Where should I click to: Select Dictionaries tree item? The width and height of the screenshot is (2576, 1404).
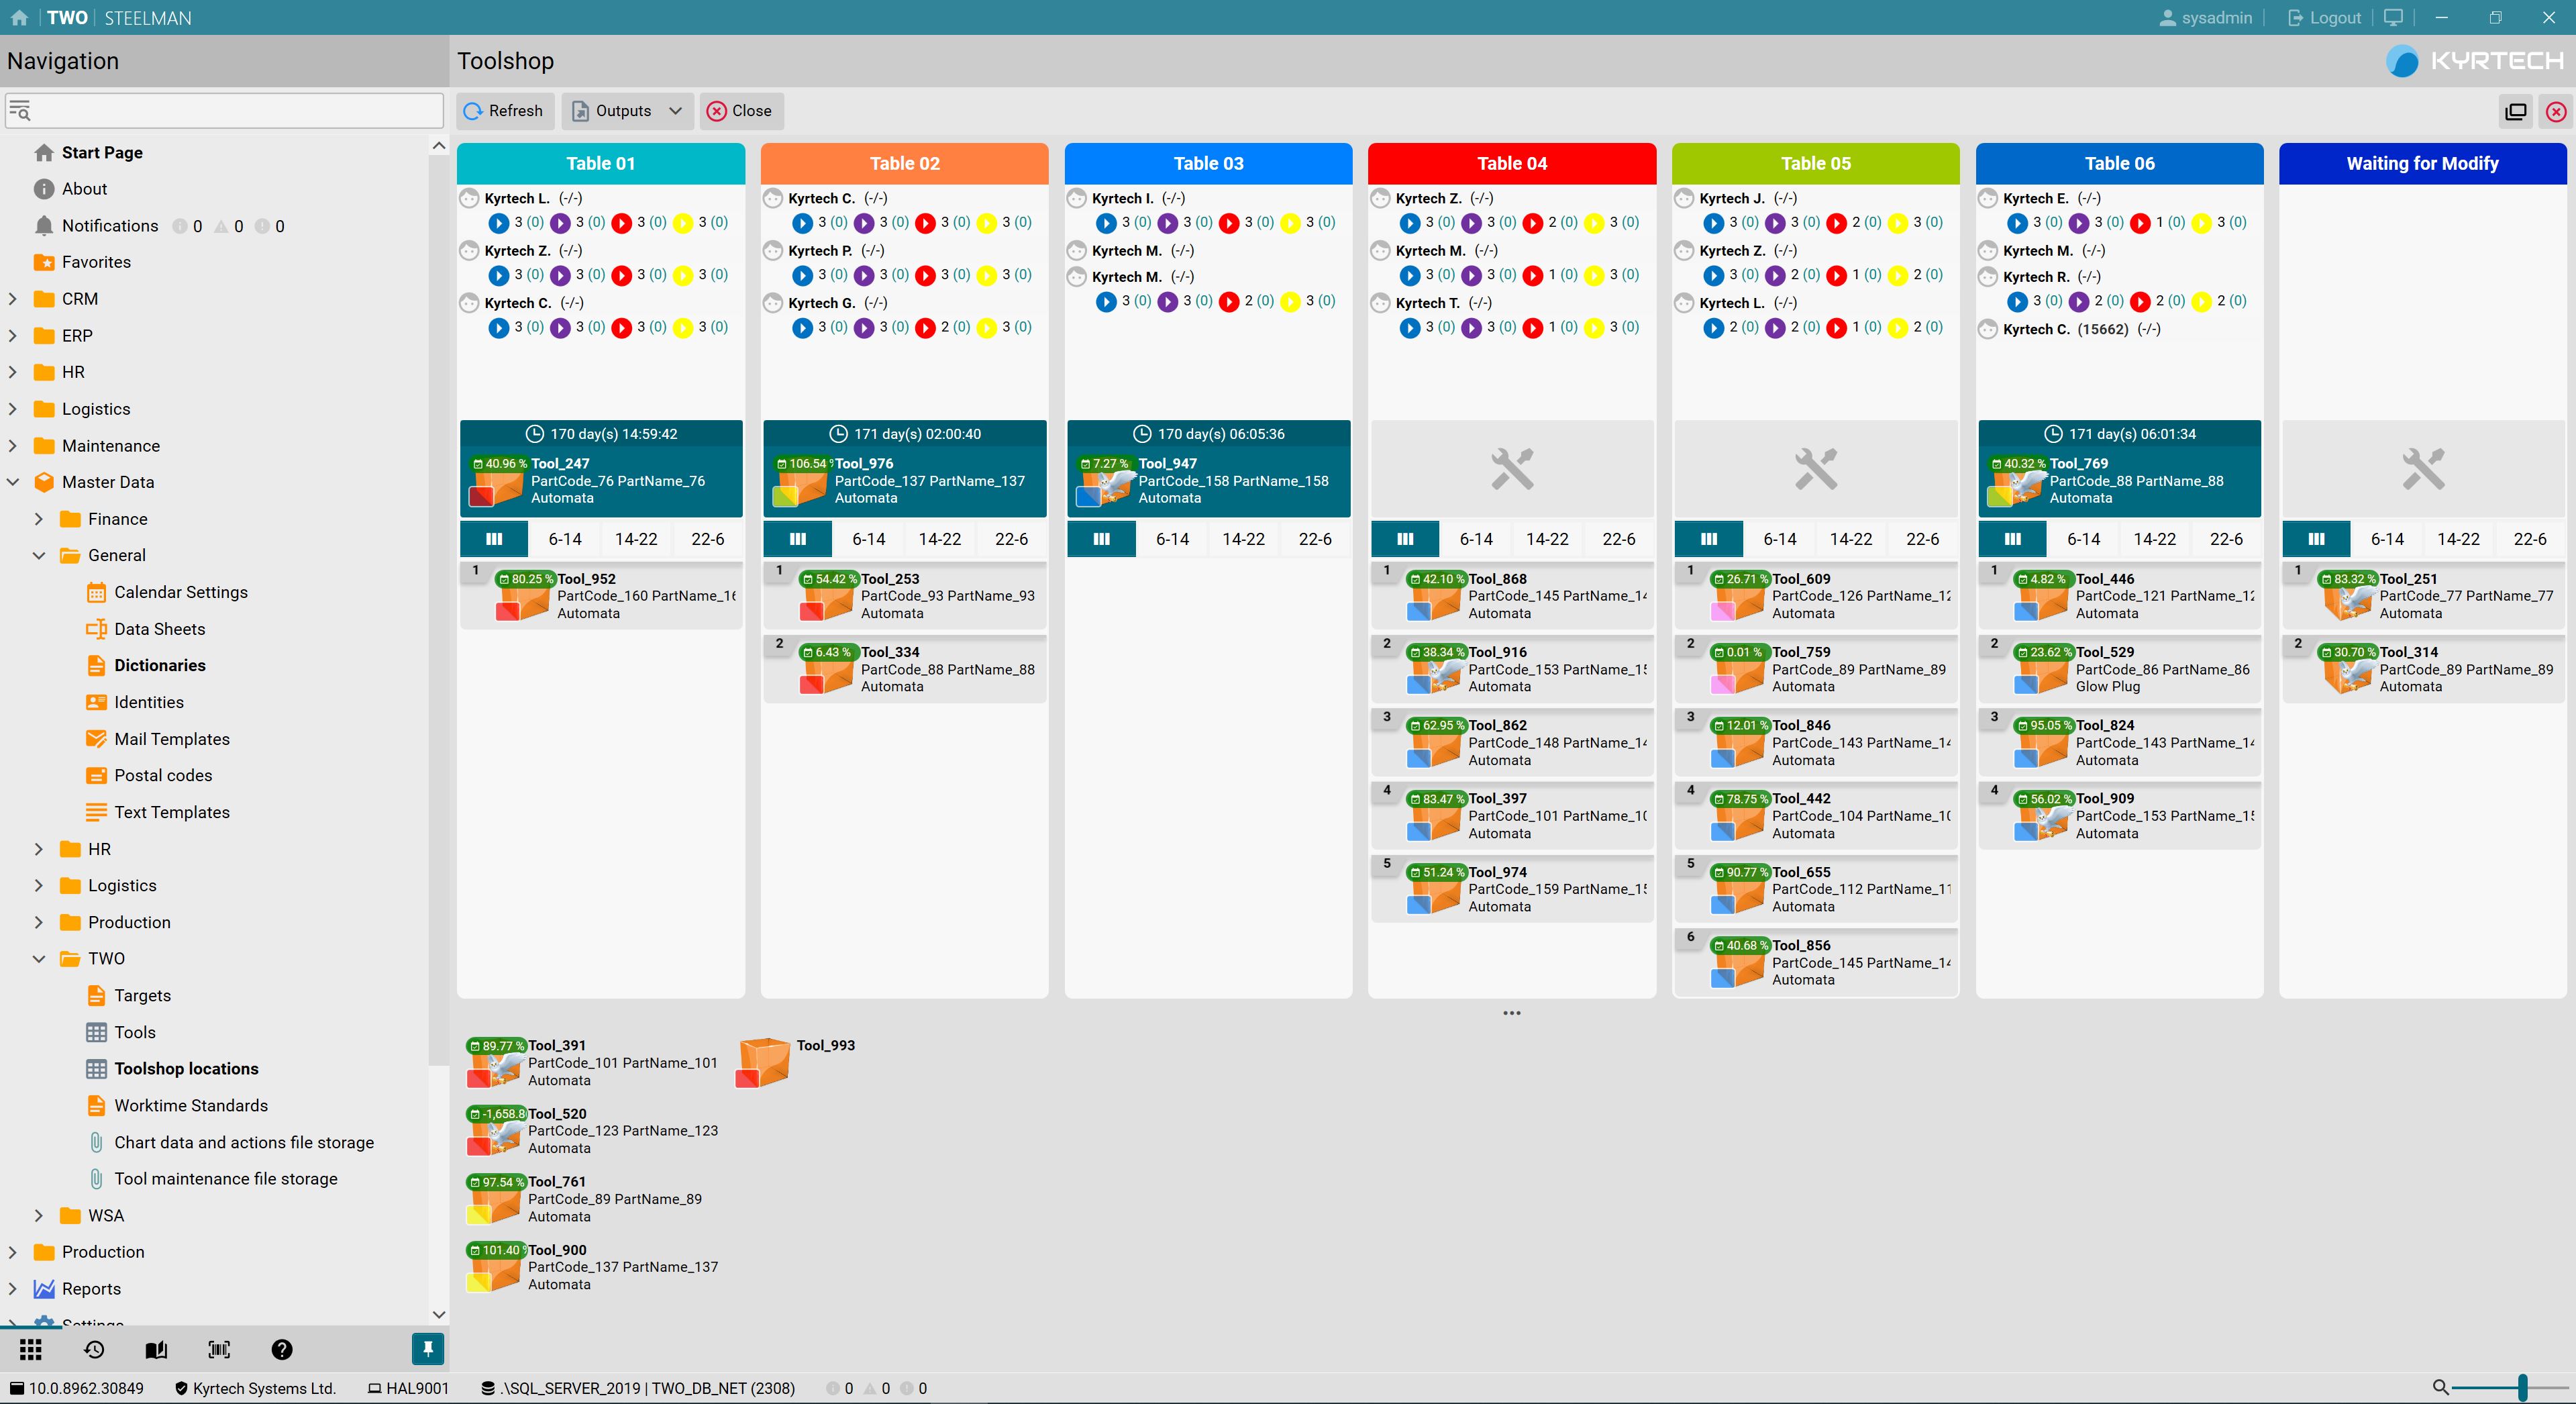160,665
